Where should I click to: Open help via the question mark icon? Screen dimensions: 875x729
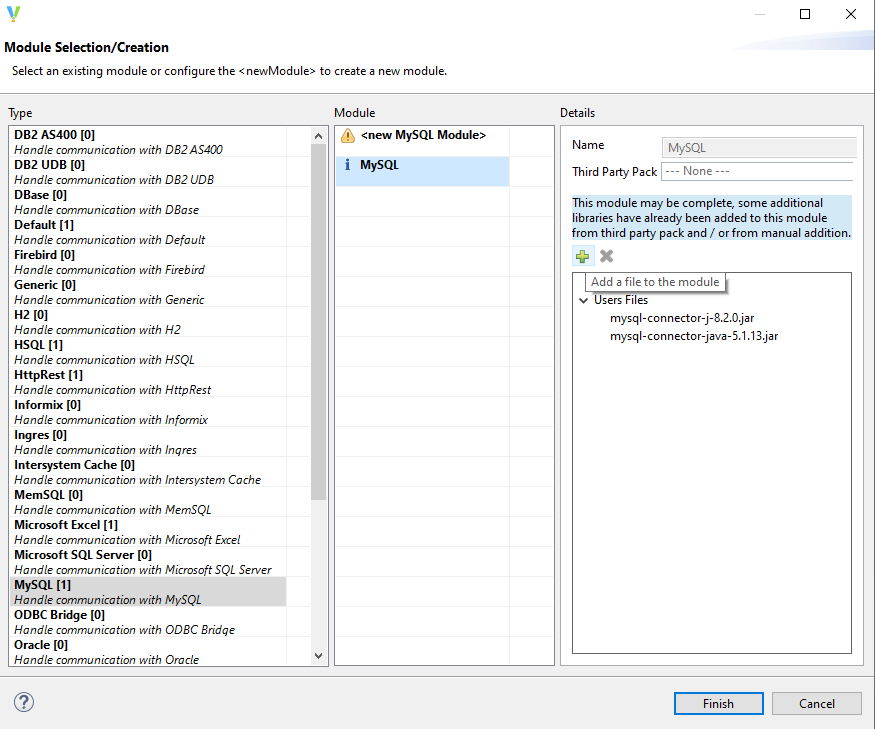click(22, 702)
